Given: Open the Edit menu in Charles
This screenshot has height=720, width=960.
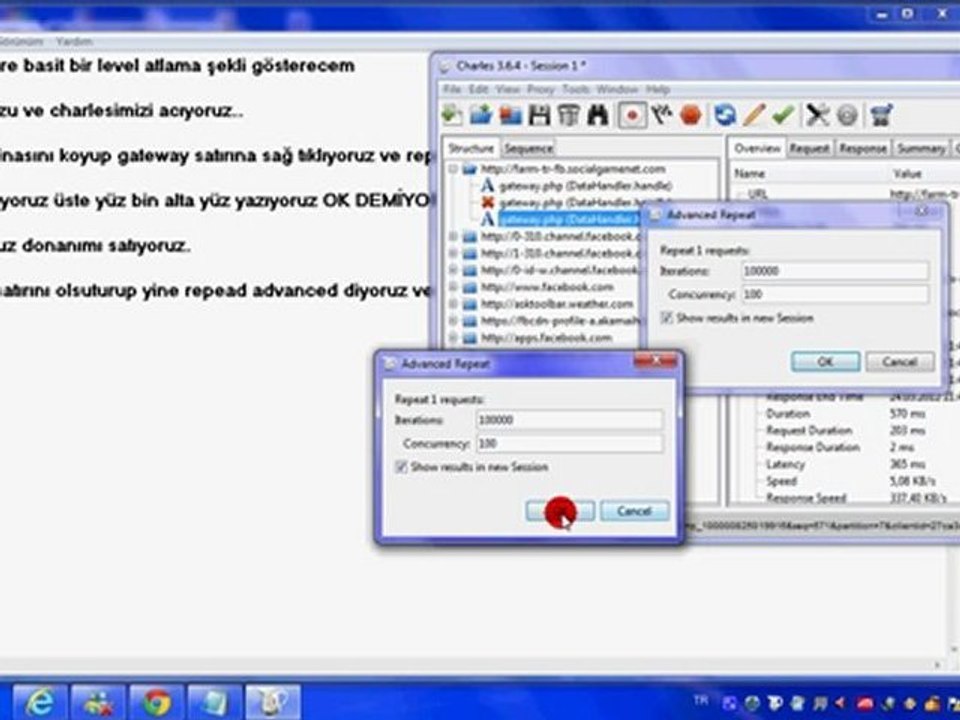Looking at the screenshot, I should (478, 89).
